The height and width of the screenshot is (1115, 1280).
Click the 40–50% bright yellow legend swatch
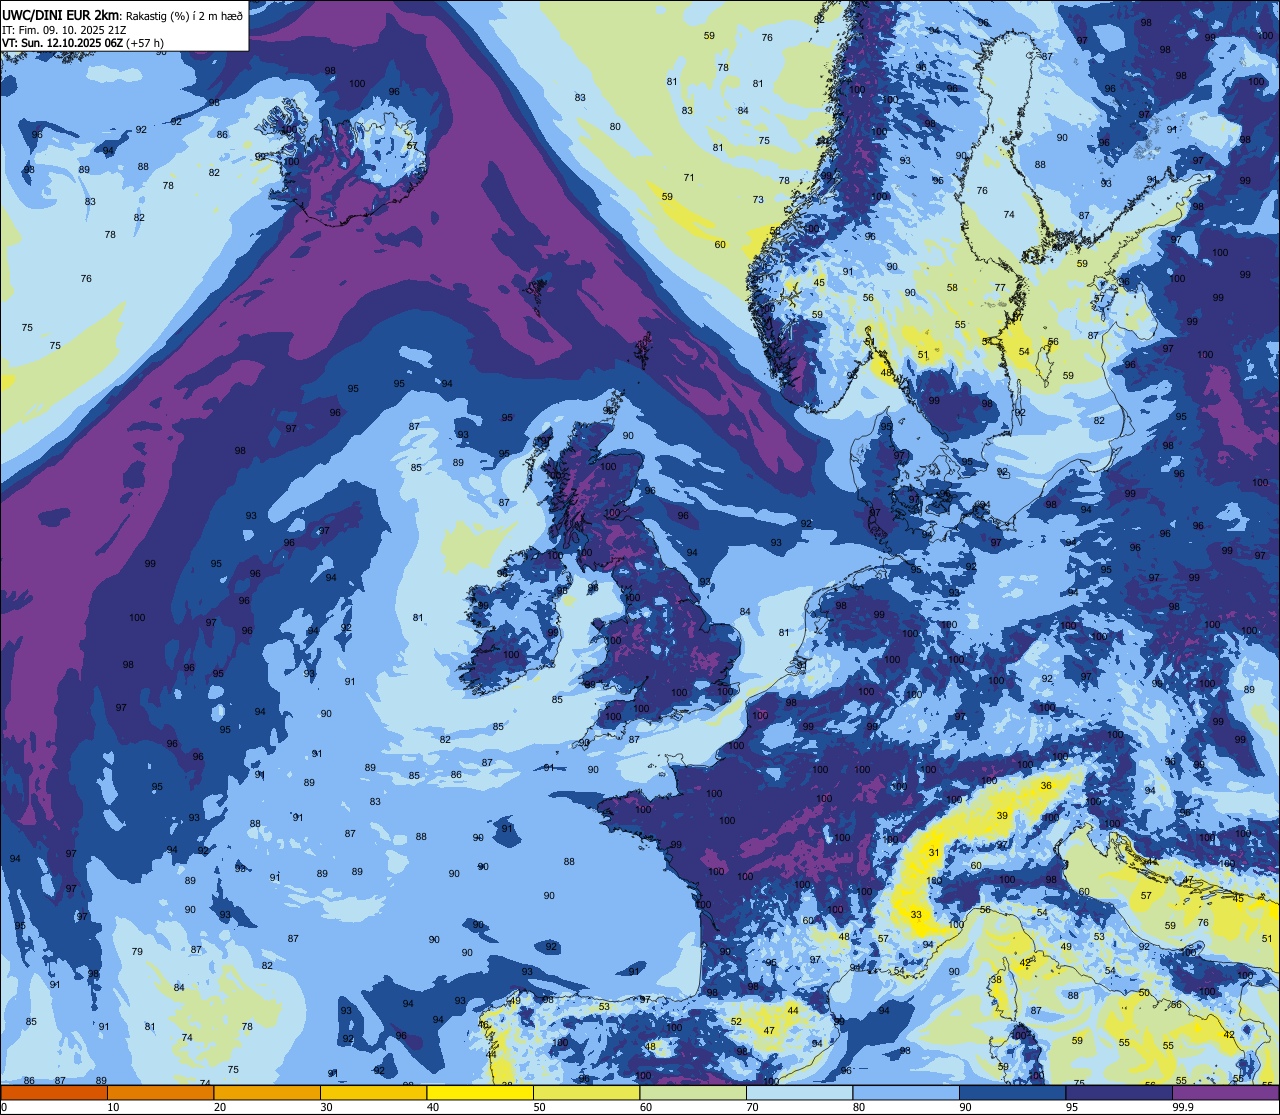pos(480,1092)
